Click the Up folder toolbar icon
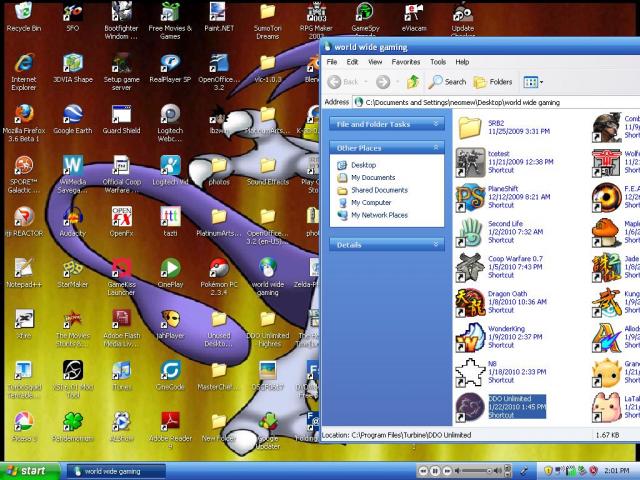 pos(410,82)
